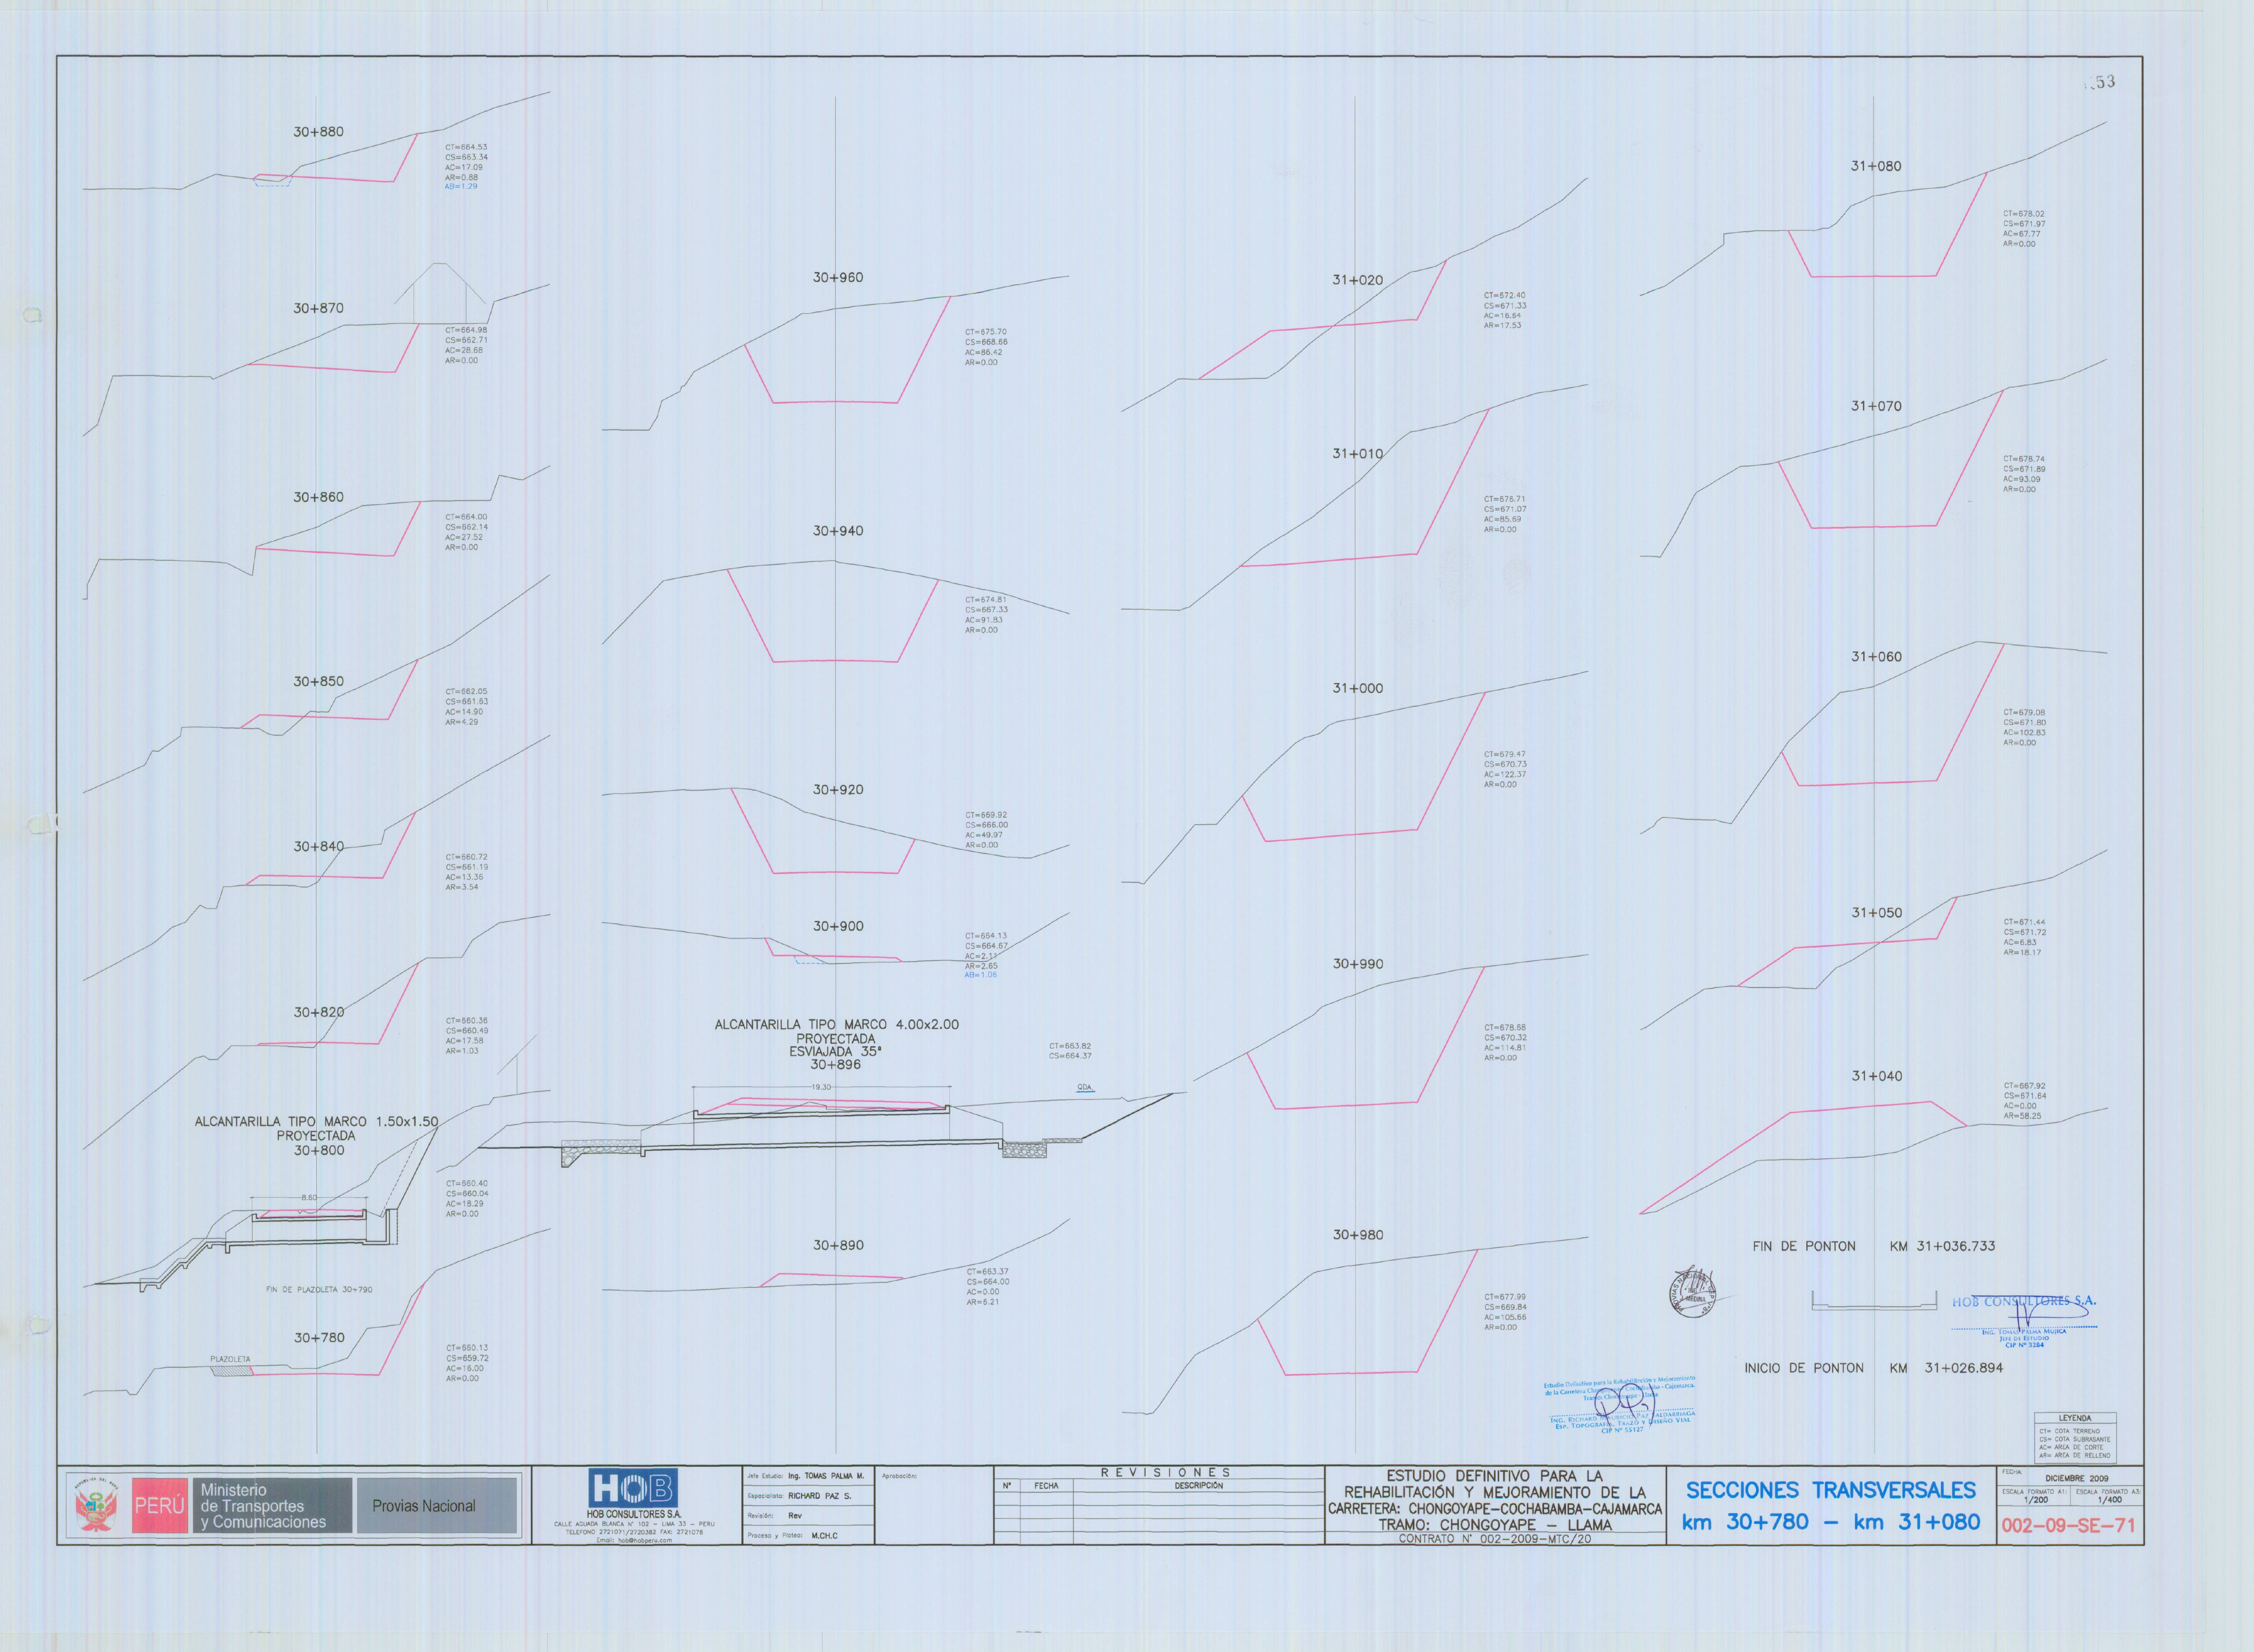Image resolution: width=2254 pixels, height=1652 pixels.
Task: Click the Ing. TOMAS PALMA M. name
Action: (x=825, y=1476)
